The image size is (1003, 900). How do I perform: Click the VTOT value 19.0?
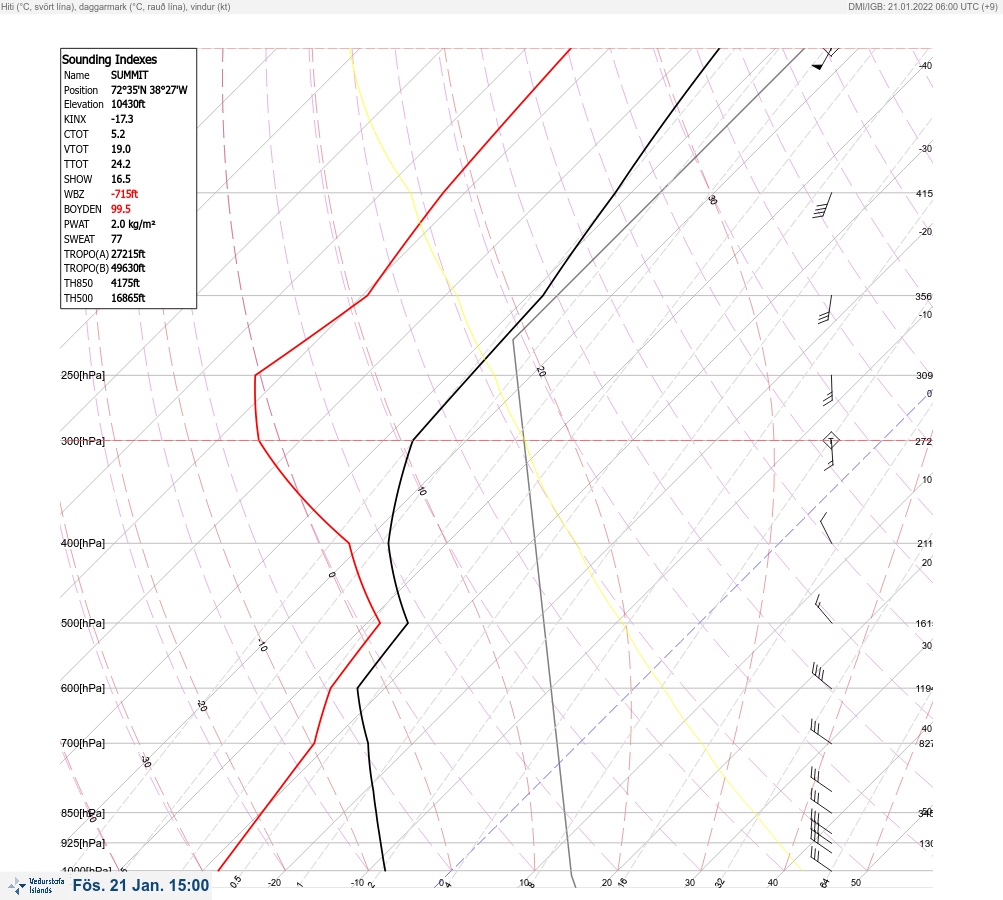[x=121, y=149]
